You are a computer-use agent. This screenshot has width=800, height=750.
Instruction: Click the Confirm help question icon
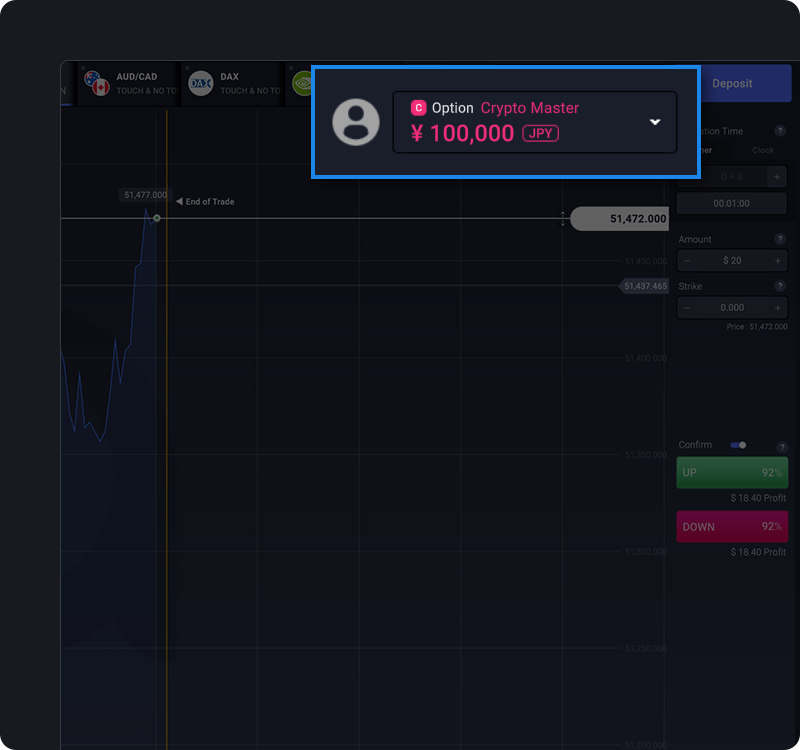782,447
